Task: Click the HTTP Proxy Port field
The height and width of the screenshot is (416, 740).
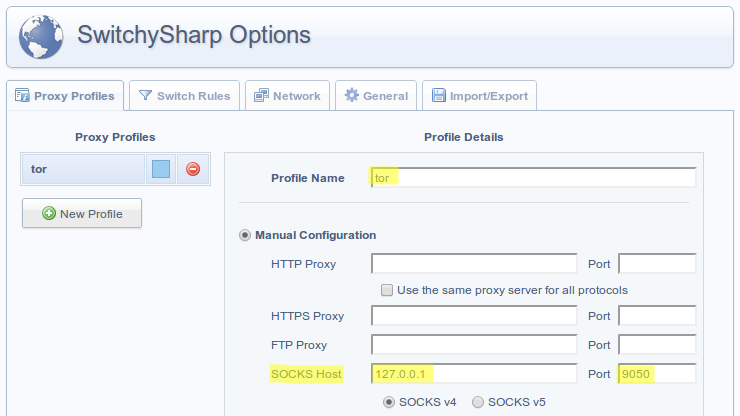Action: (657, 263)
